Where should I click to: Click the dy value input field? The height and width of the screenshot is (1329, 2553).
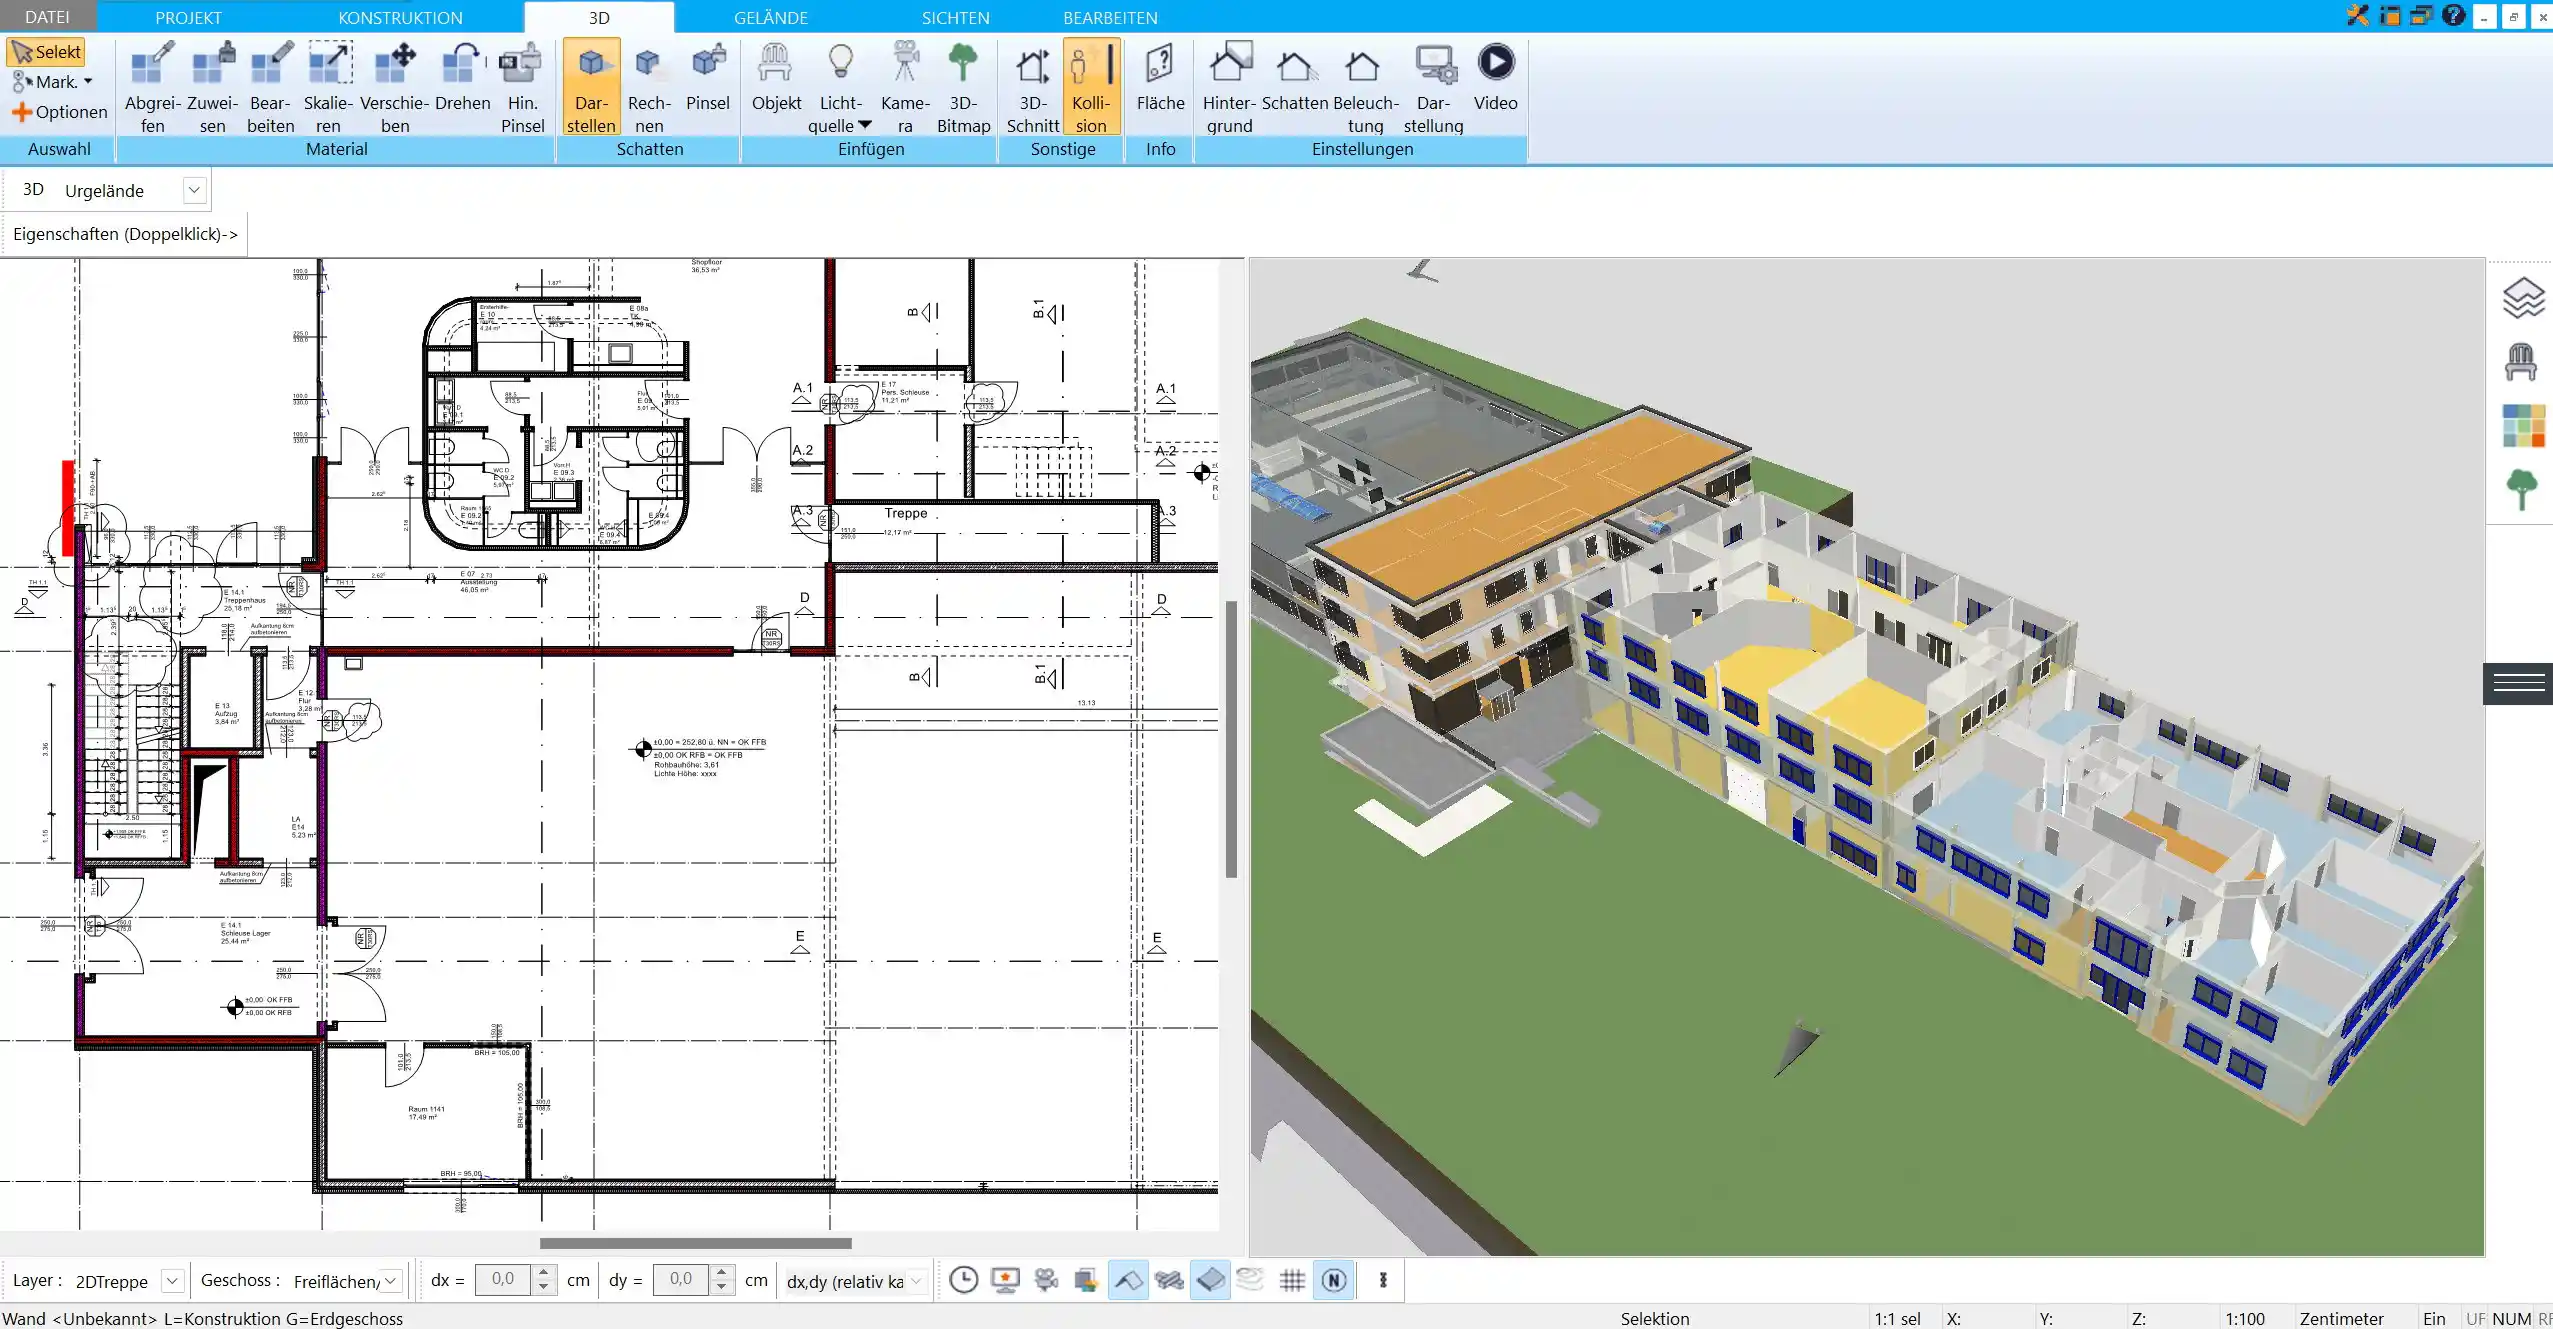tap(681, 1280)
